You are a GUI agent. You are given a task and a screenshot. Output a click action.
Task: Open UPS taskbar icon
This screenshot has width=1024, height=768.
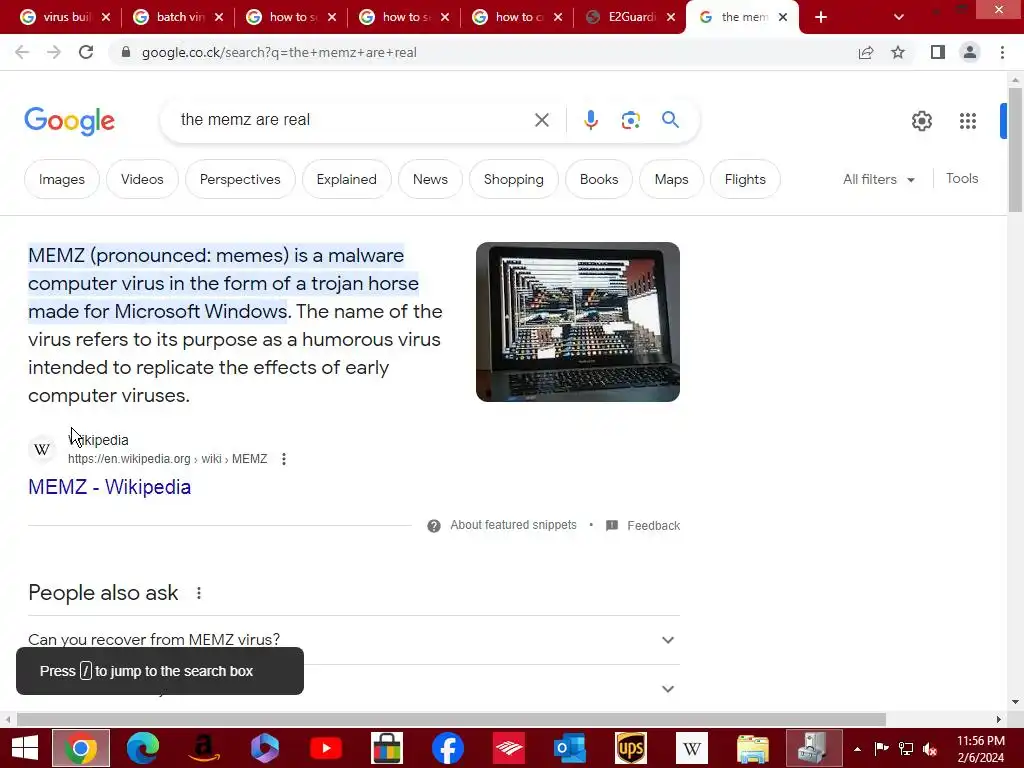tap(631, 748)
